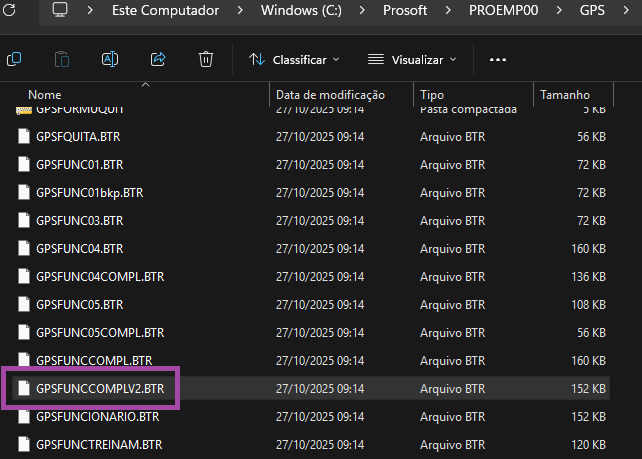This screenshot has width=642, height=459.
Task: Click the 120 KB size of GPSFUNCTREINAM.BTR
Action: tap(588, 444)
